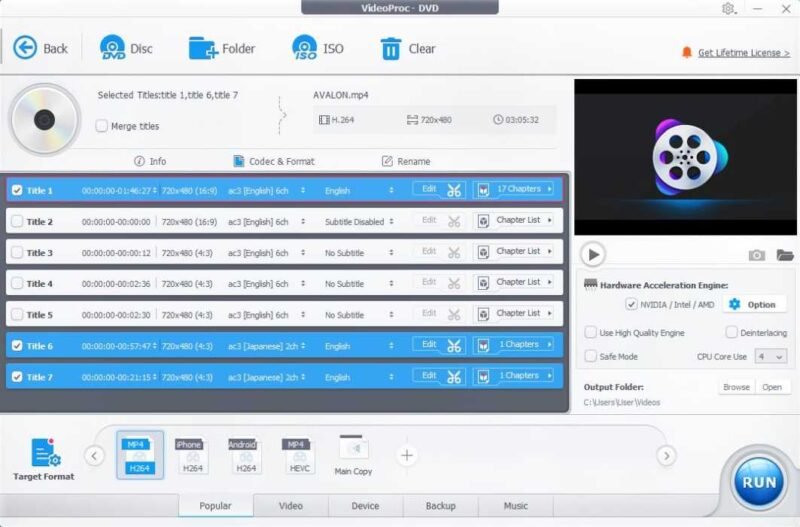Open the settings gear in title bar
The image size is (800, 527).
[728, 9]
